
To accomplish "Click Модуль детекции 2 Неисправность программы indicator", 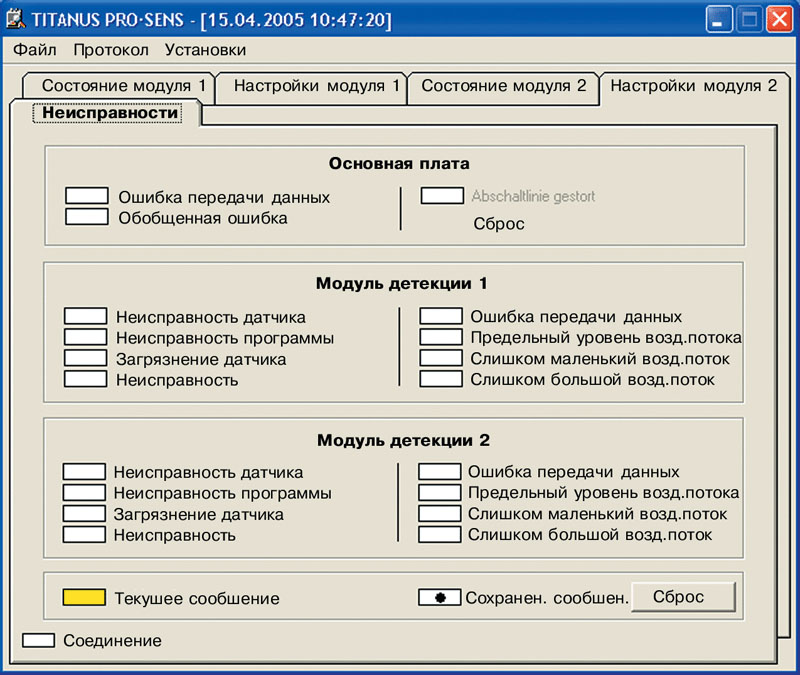I will click(x=84, y=492).
